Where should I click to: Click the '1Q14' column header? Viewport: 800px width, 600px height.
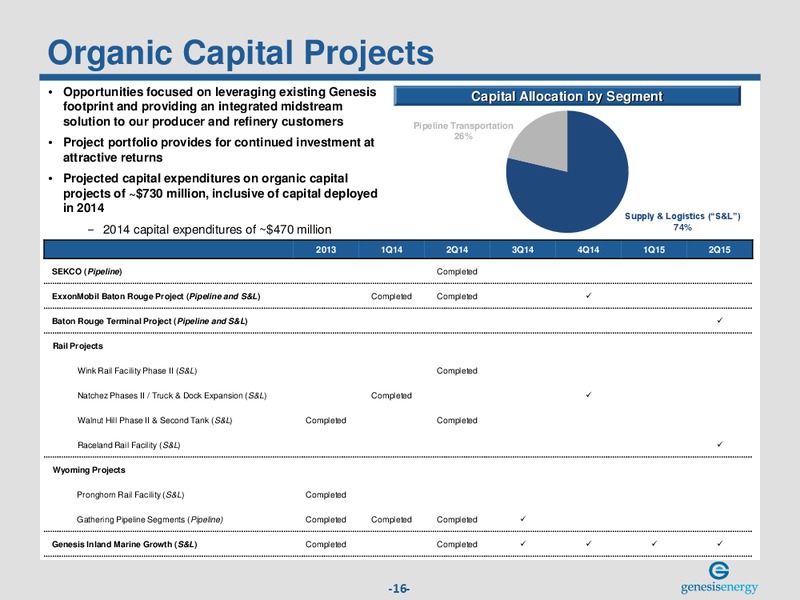pyautogui.click(x=391, y=249)
